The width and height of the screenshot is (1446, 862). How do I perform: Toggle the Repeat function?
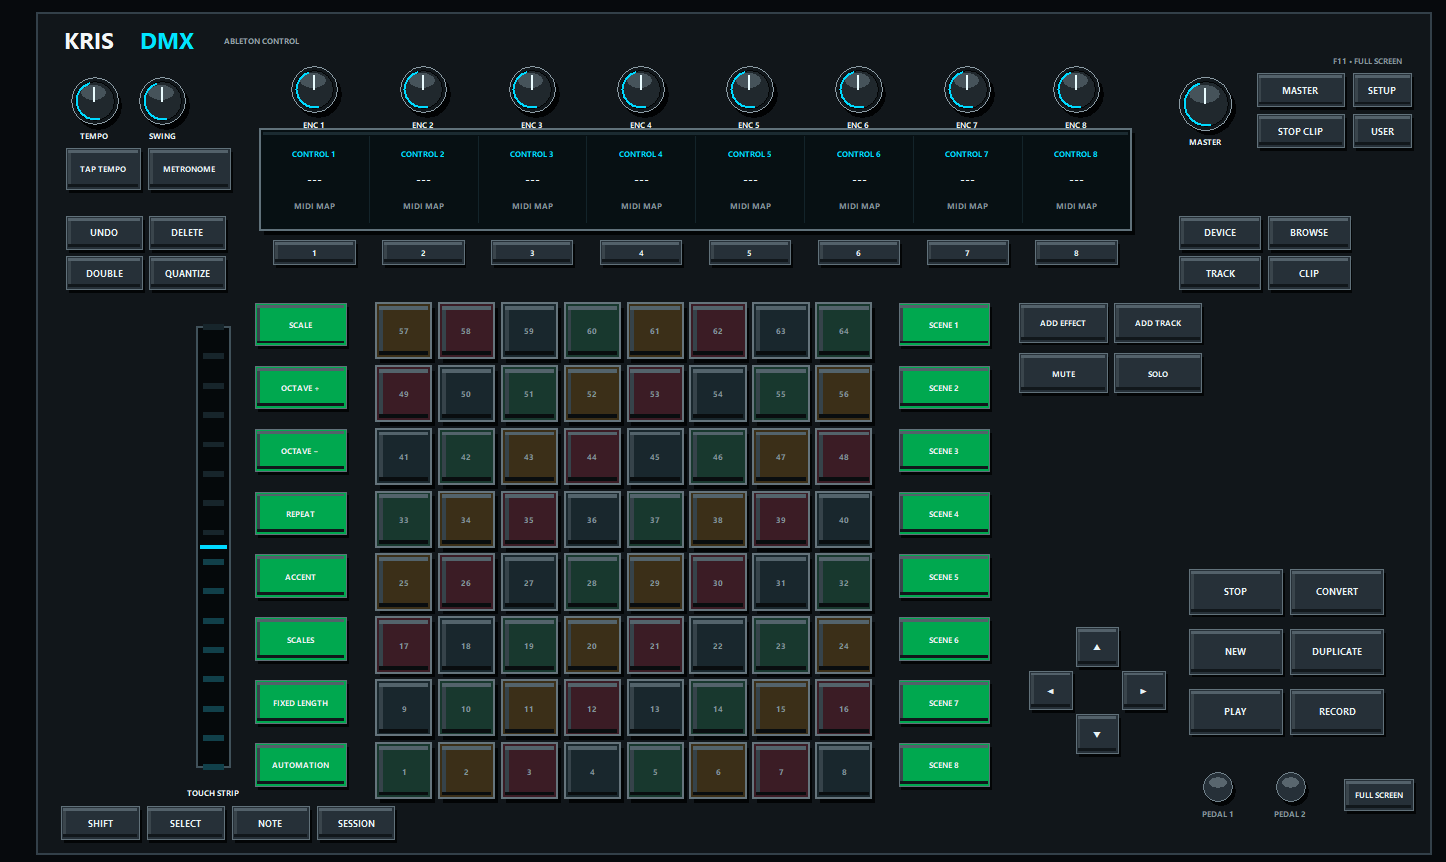click(301, 514)
